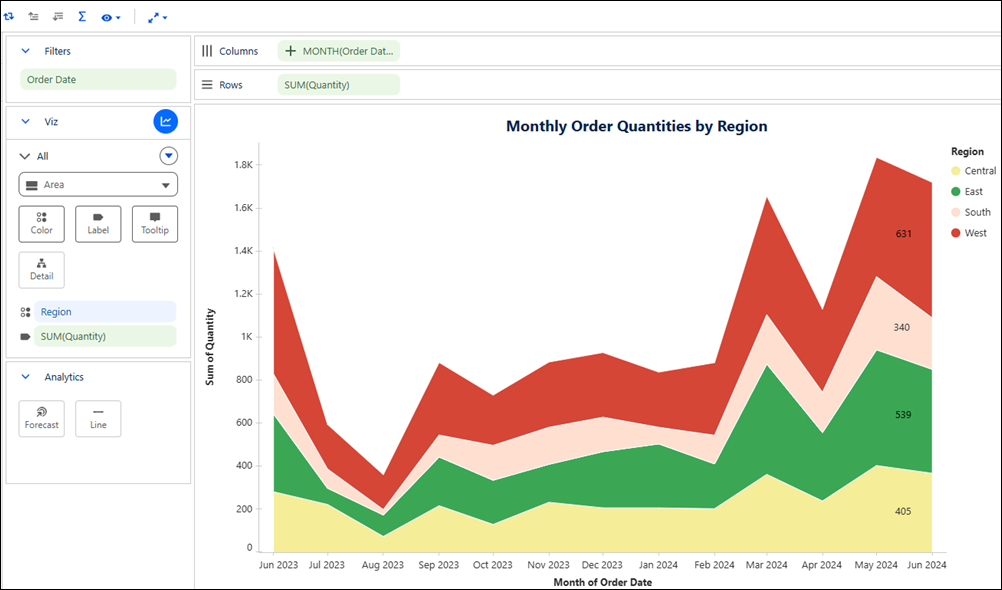Click the East legend color swatch

956,192
